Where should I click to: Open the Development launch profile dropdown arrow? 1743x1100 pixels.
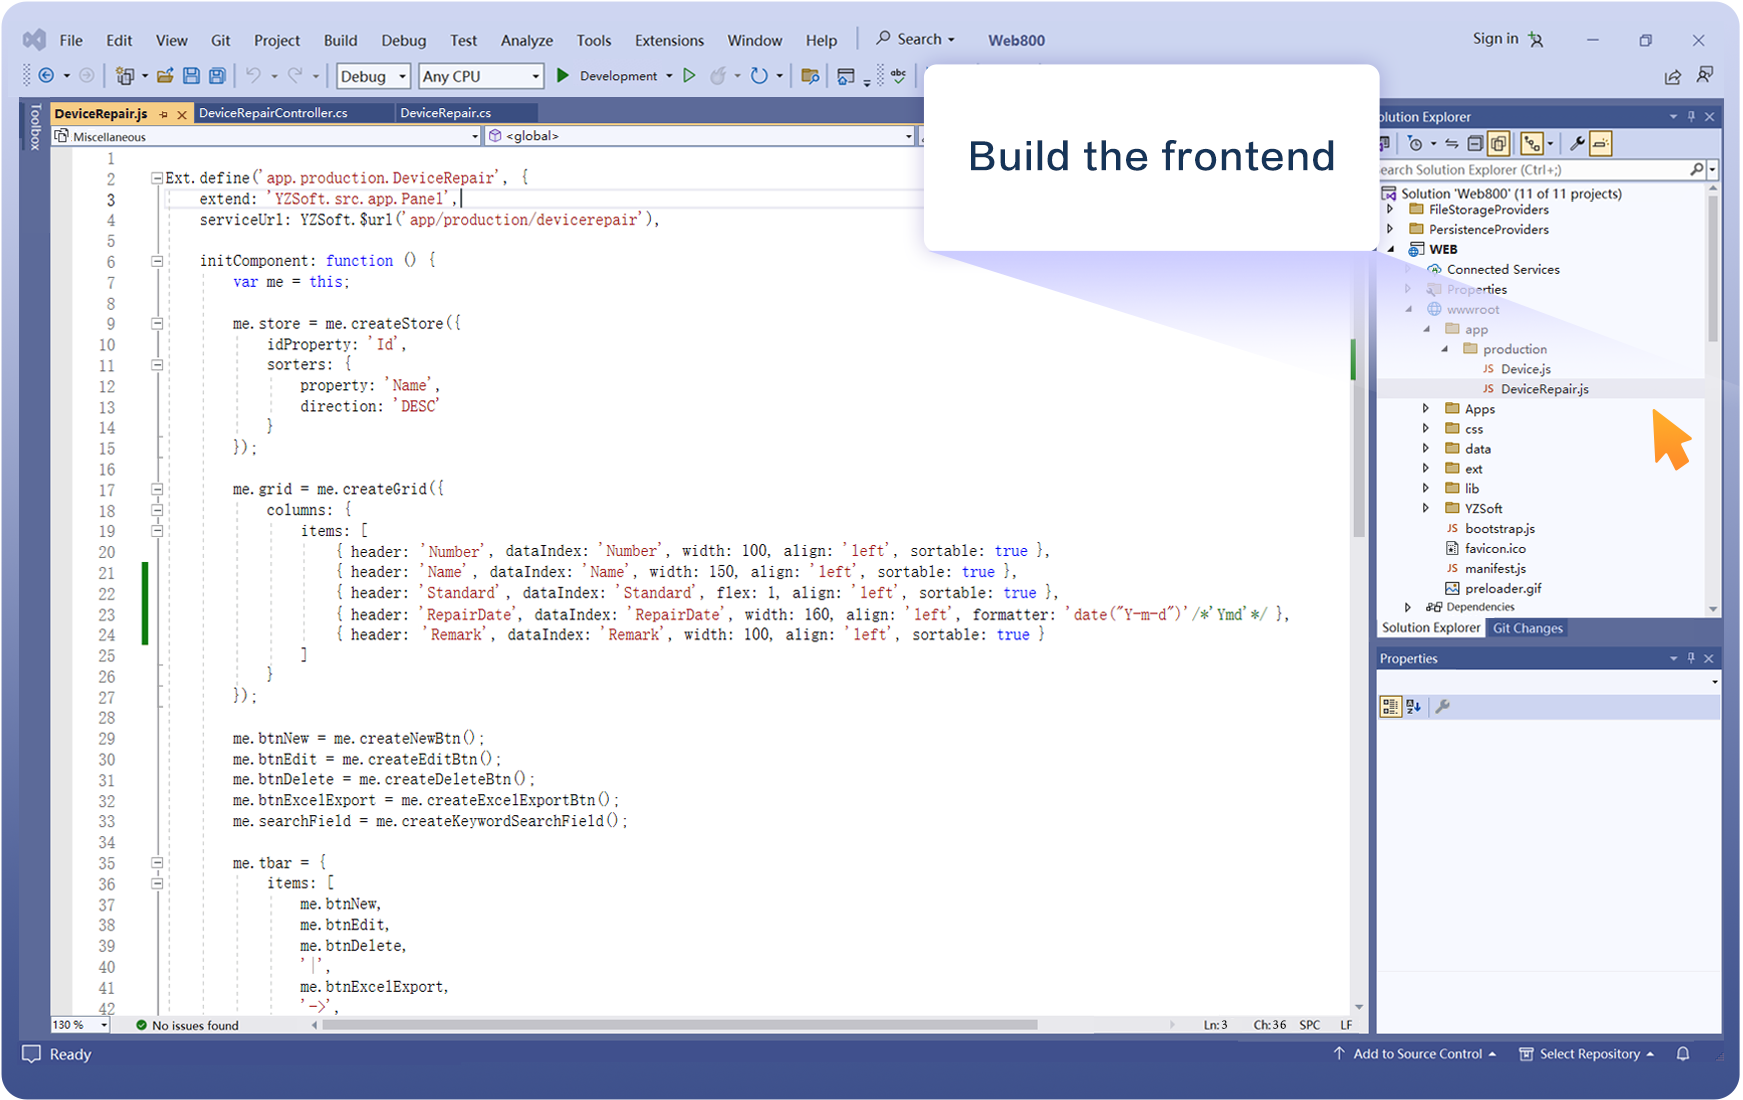[669, 76]
